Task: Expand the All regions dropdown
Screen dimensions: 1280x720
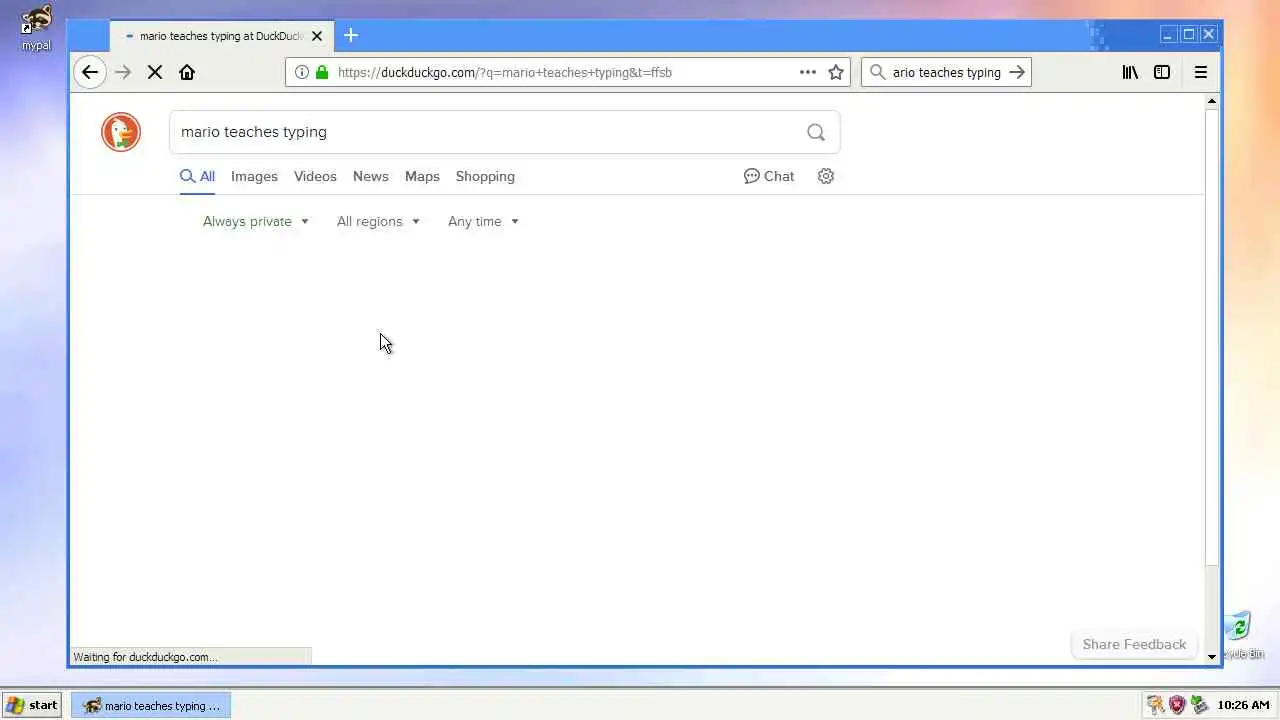Action: pyautogui.click(x=378, y=221)
